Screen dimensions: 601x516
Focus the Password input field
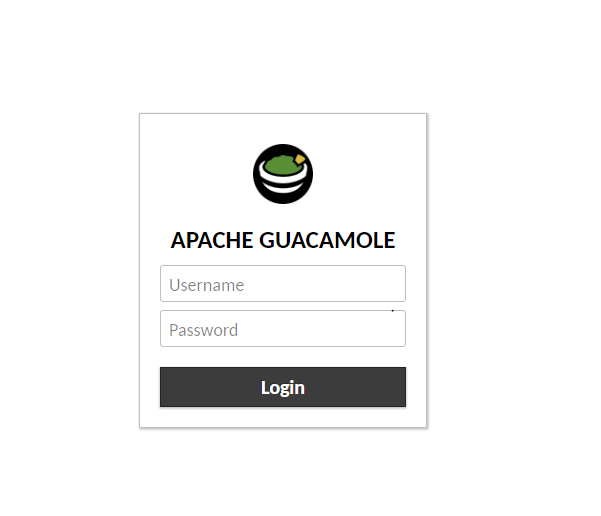point(283,329)
